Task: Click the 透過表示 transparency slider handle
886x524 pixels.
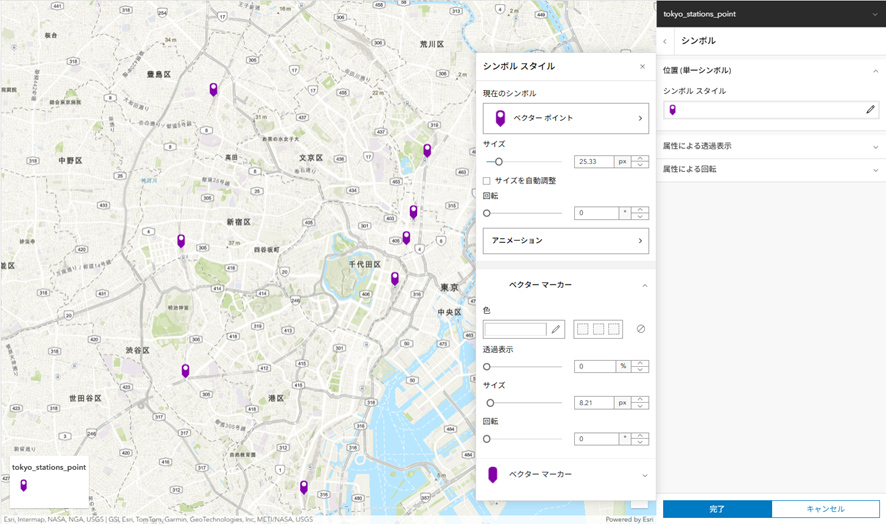Action: point(487,366)
